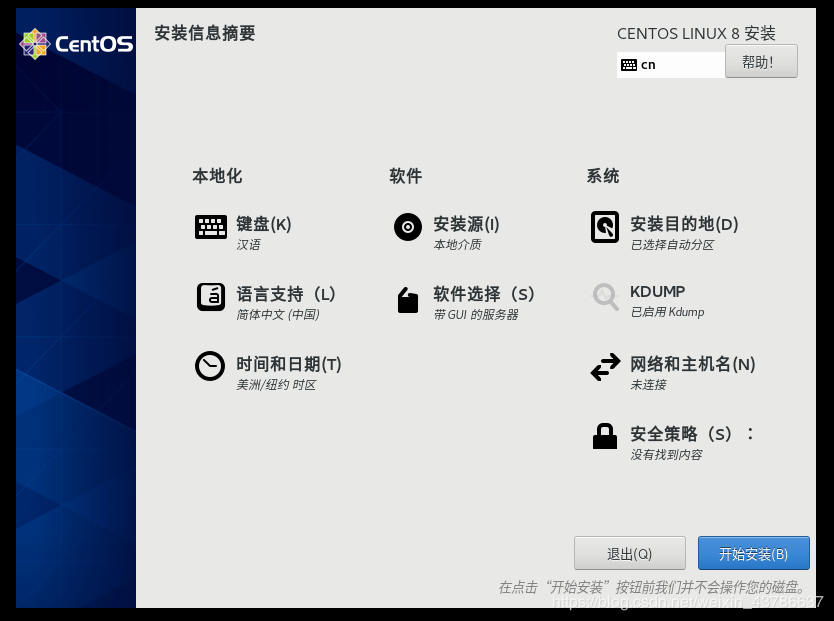Click the padlock icon for 安全策略
Screen dimensions: 834x621
[x=605, y=437]
